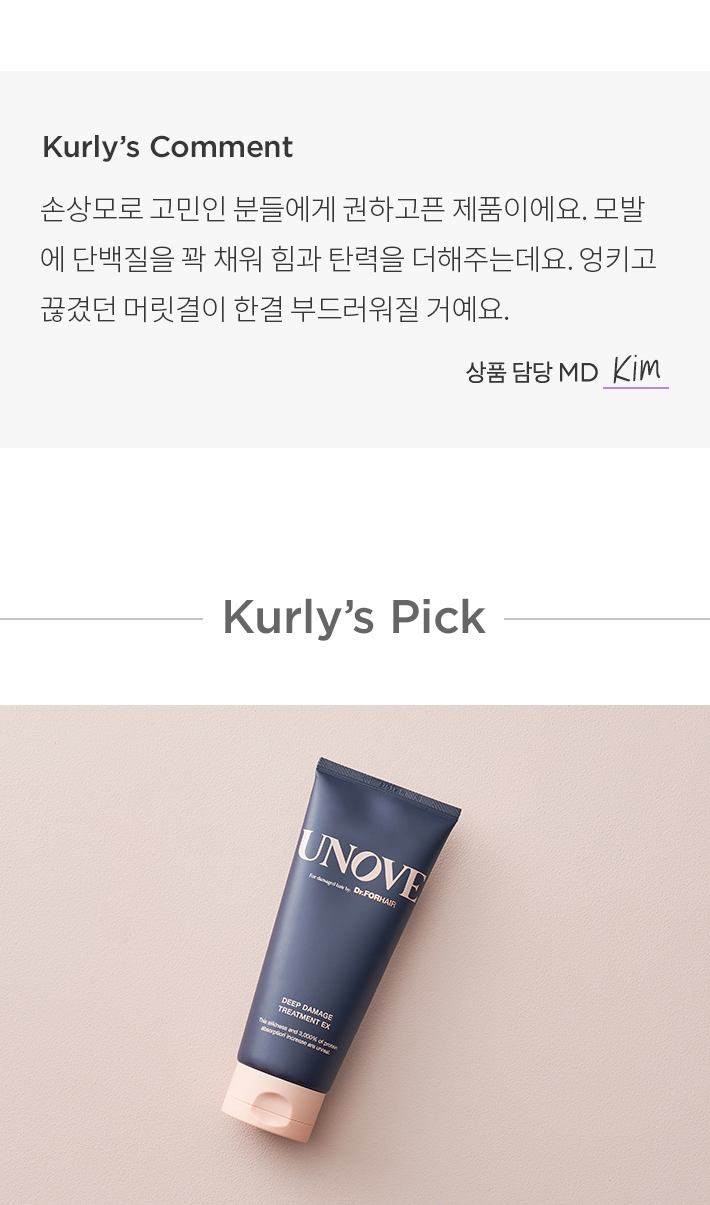The image size is (710, 1205).
Task: Click the 상품 담당 MD label
Action: click(531, 373)
